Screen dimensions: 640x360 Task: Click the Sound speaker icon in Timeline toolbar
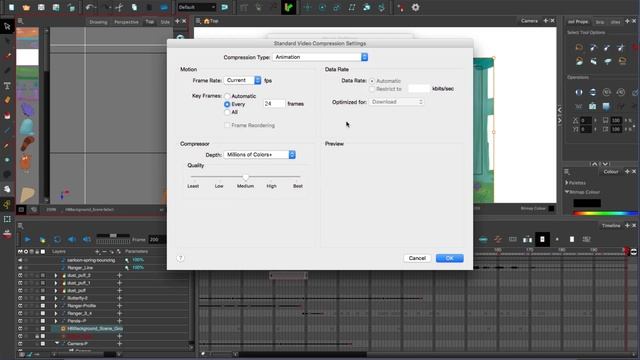(x=72, y=240)
